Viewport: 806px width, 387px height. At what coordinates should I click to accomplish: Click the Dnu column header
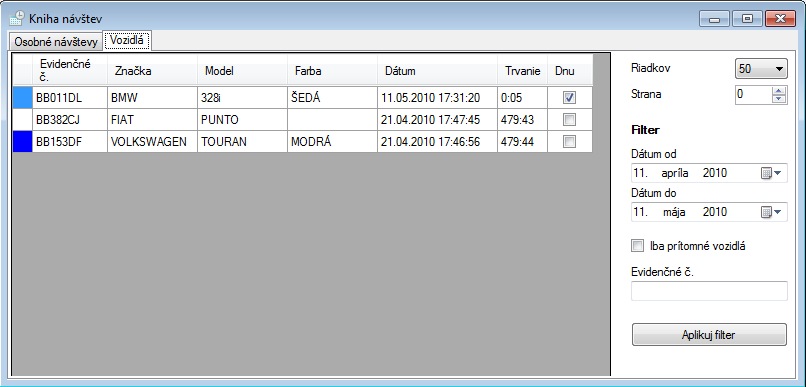(570, 71)
